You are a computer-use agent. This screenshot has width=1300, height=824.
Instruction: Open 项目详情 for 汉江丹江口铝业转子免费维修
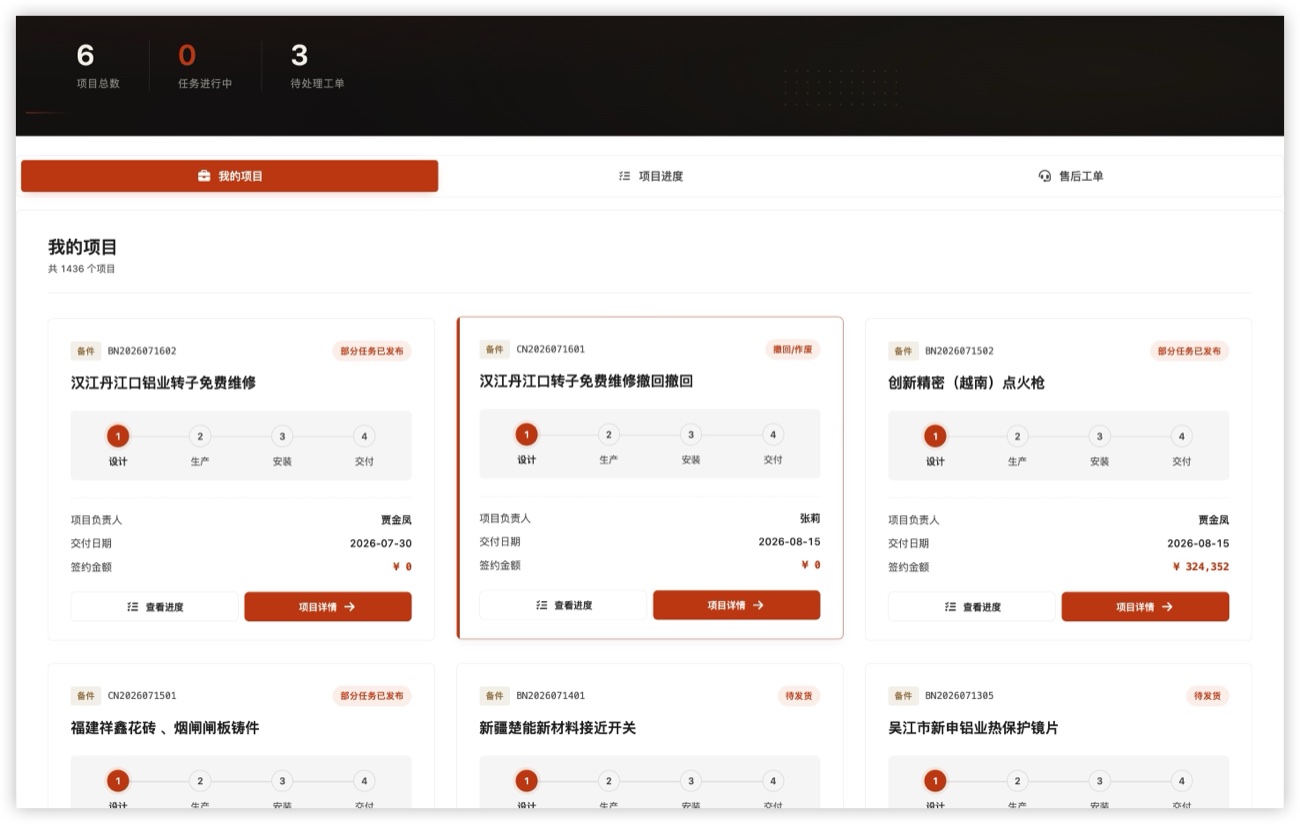click(328, 607)
